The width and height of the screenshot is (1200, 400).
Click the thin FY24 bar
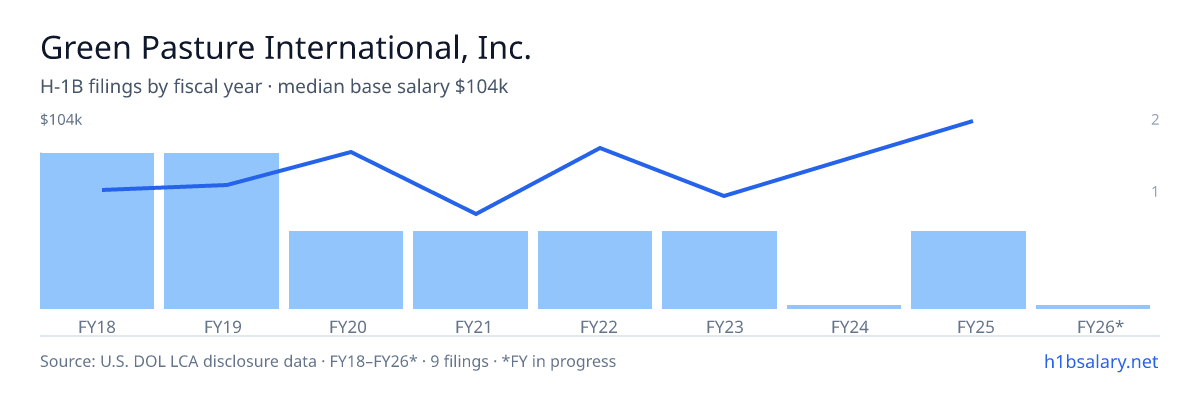[844, 307]
